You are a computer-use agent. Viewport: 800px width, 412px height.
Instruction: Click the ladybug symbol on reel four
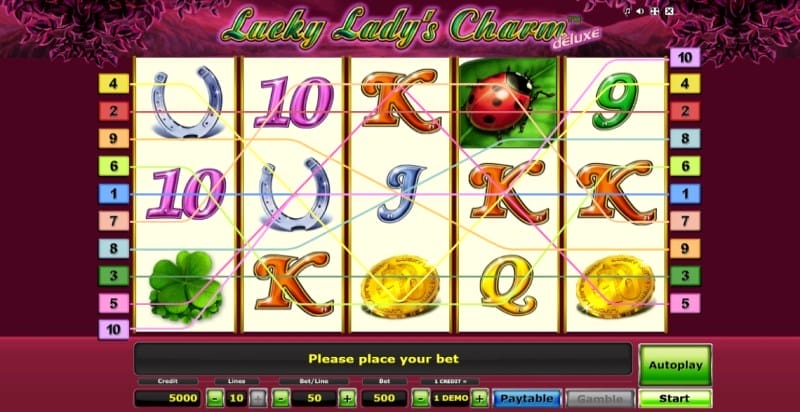click(507, 102)
